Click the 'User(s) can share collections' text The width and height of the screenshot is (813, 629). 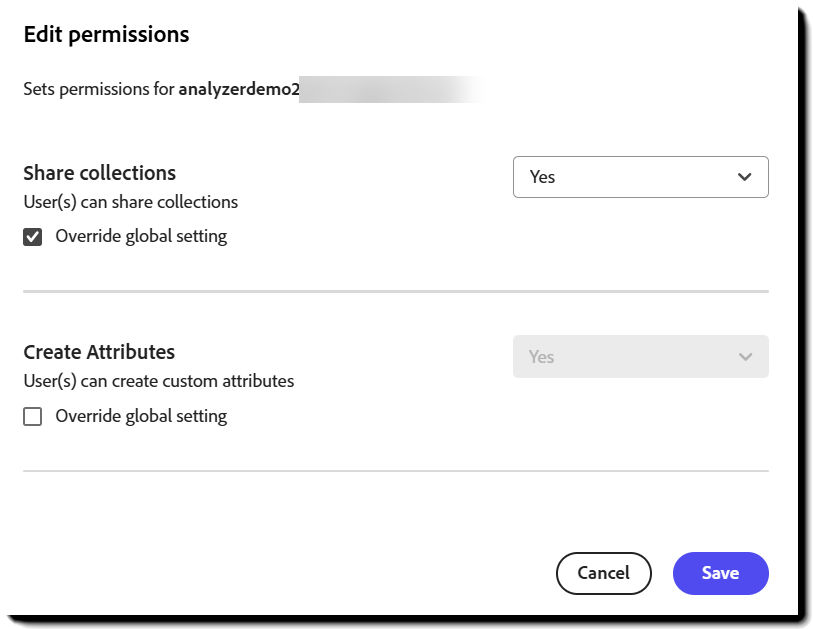click(x=130, y=202)
